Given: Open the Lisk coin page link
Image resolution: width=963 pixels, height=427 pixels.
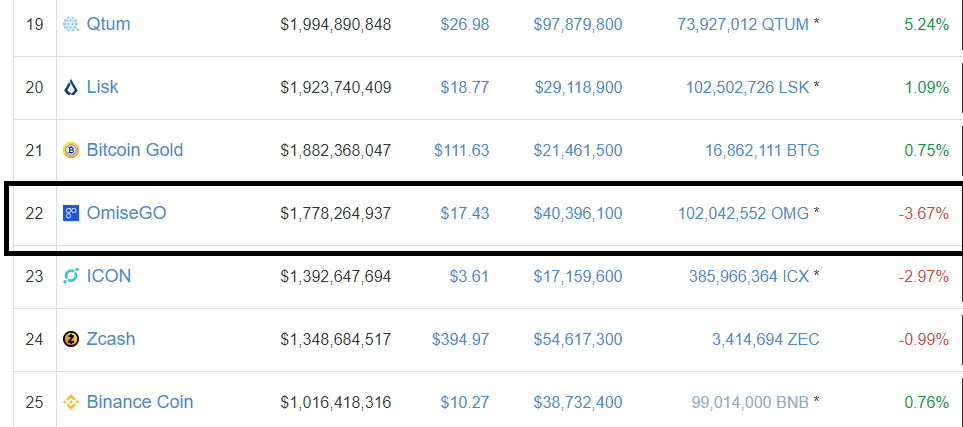Looking at the screenshot, I should pyautogui.click(x=103, y=87).
